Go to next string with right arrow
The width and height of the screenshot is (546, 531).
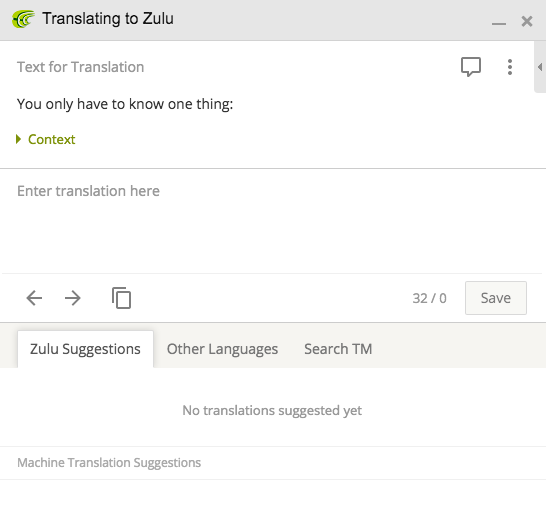tap(73, 298)
